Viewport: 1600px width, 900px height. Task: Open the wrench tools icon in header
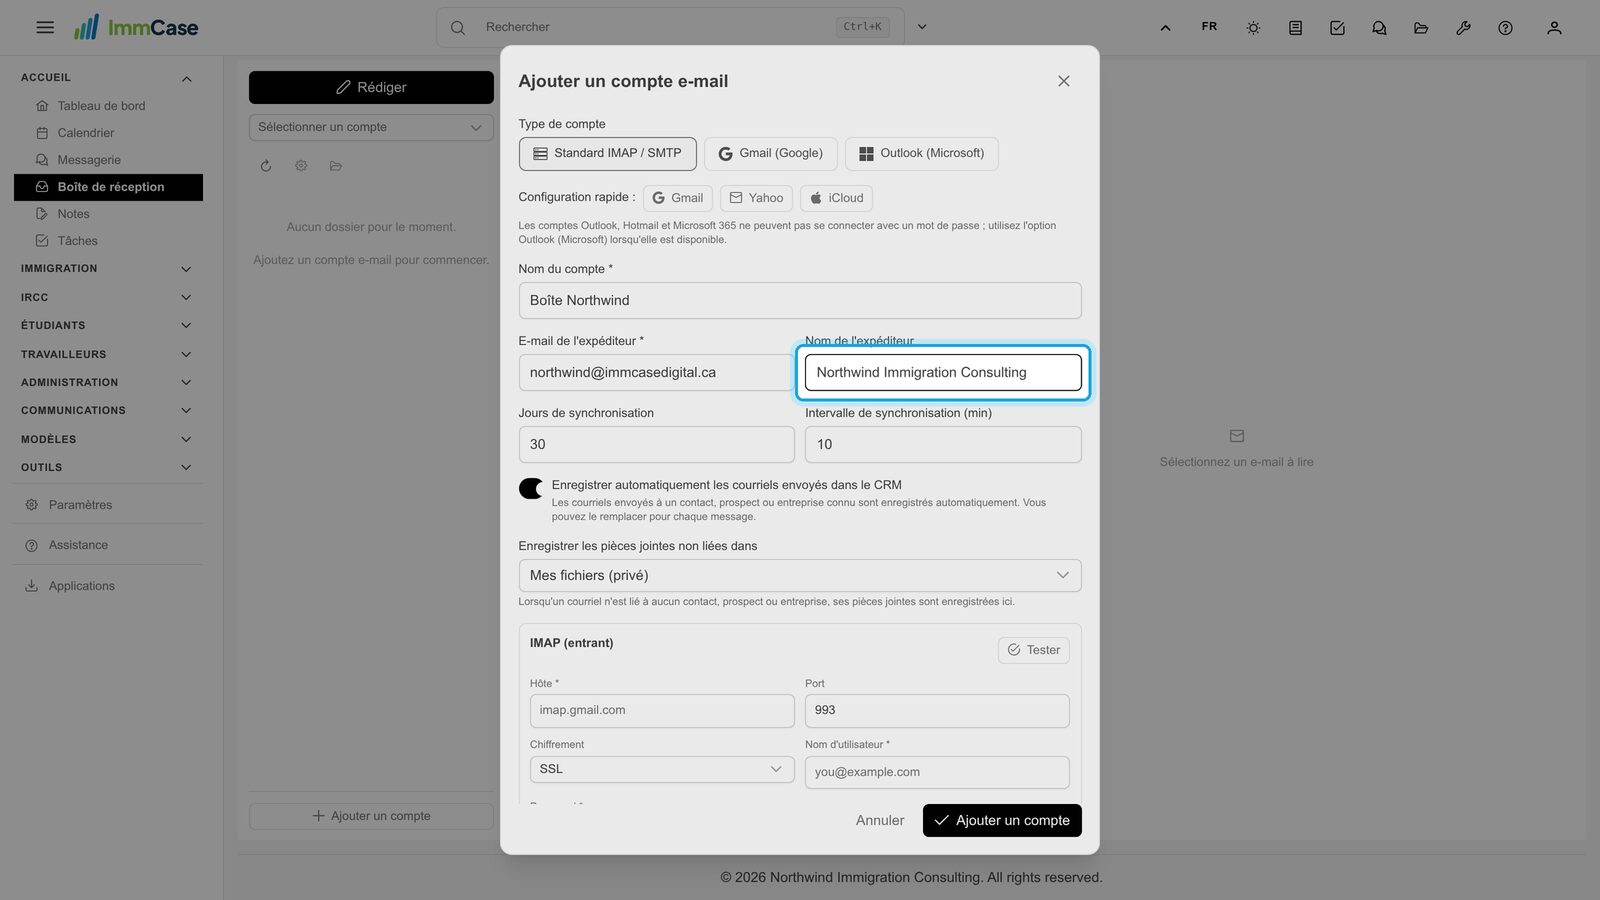click(1463, 28)
